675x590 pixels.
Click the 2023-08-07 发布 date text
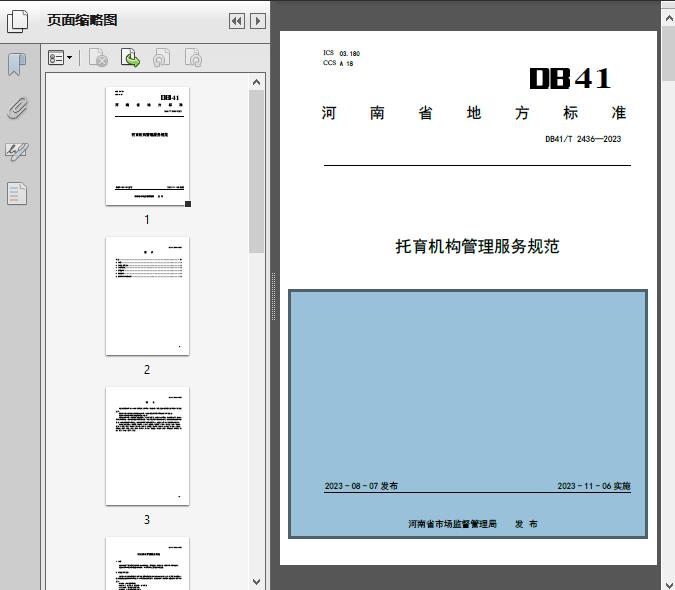click(361, 486)
